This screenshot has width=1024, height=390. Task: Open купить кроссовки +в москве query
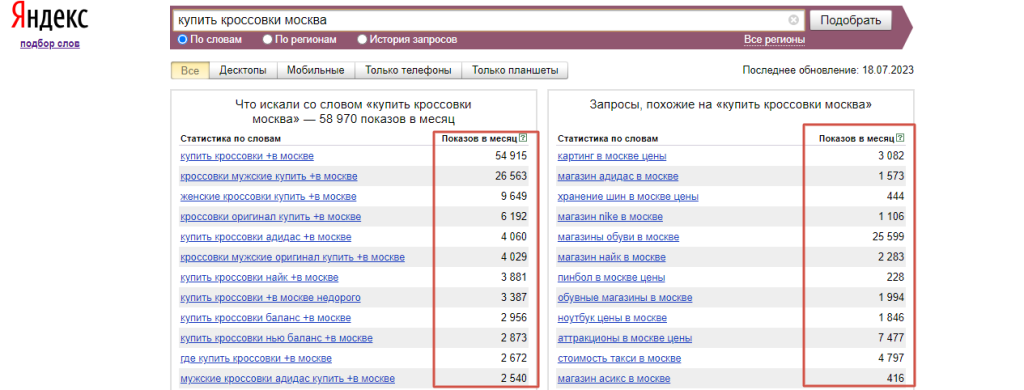coord(247,156)
